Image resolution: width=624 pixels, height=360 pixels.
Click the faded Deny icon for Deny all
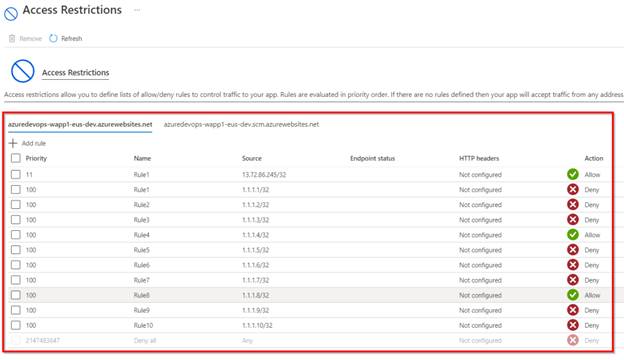[x=573, y=340]
